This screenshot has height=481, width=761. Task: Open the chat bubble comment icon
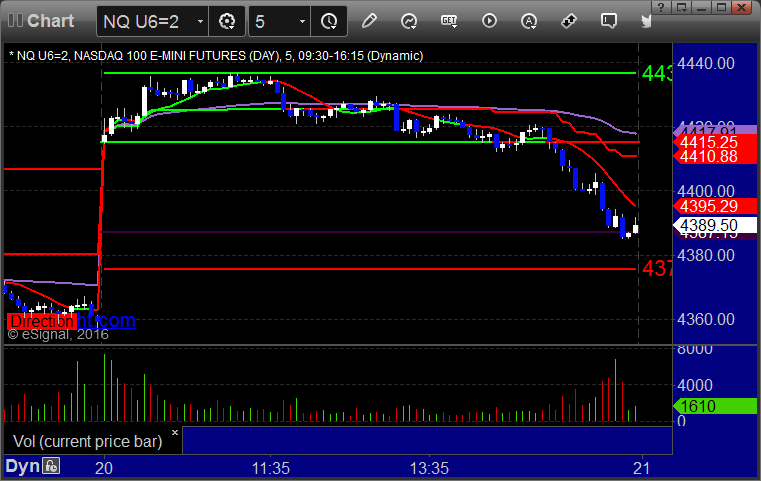(x=609, y=21)
